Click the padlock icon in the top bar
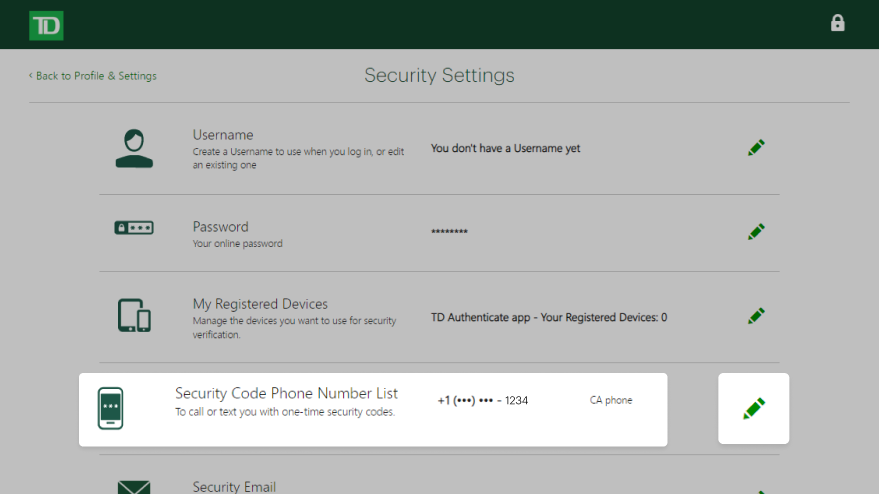 838,23
